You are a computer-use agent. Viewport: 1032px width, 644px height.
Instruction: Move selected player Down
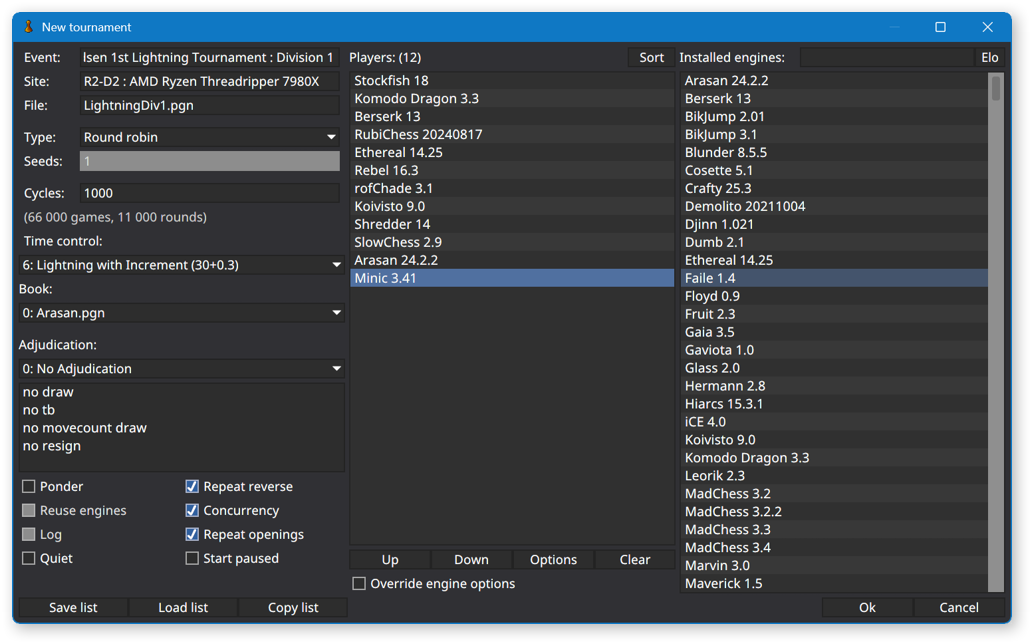pyautogui.click(x=471, y=560)
